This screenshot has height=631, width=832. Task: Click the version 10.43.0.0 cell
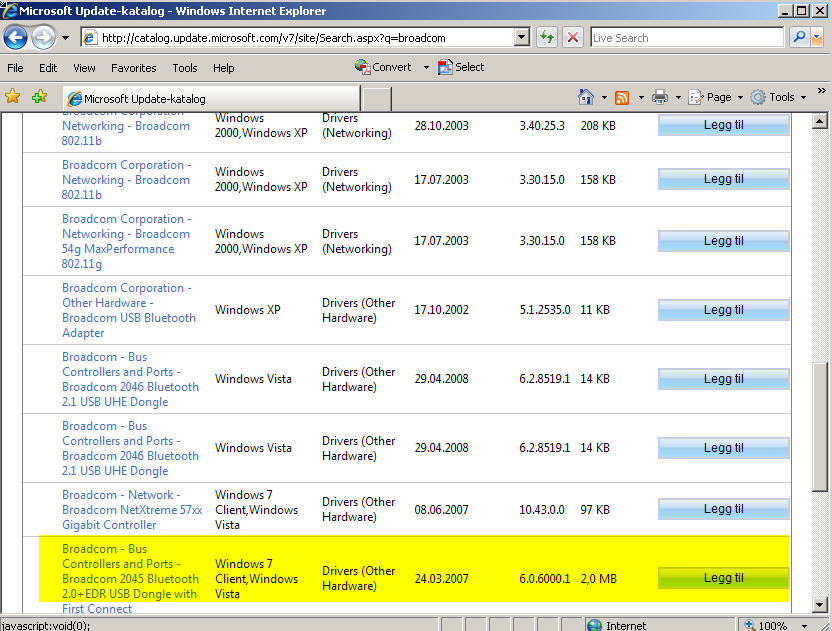click(x=542, y=510)
